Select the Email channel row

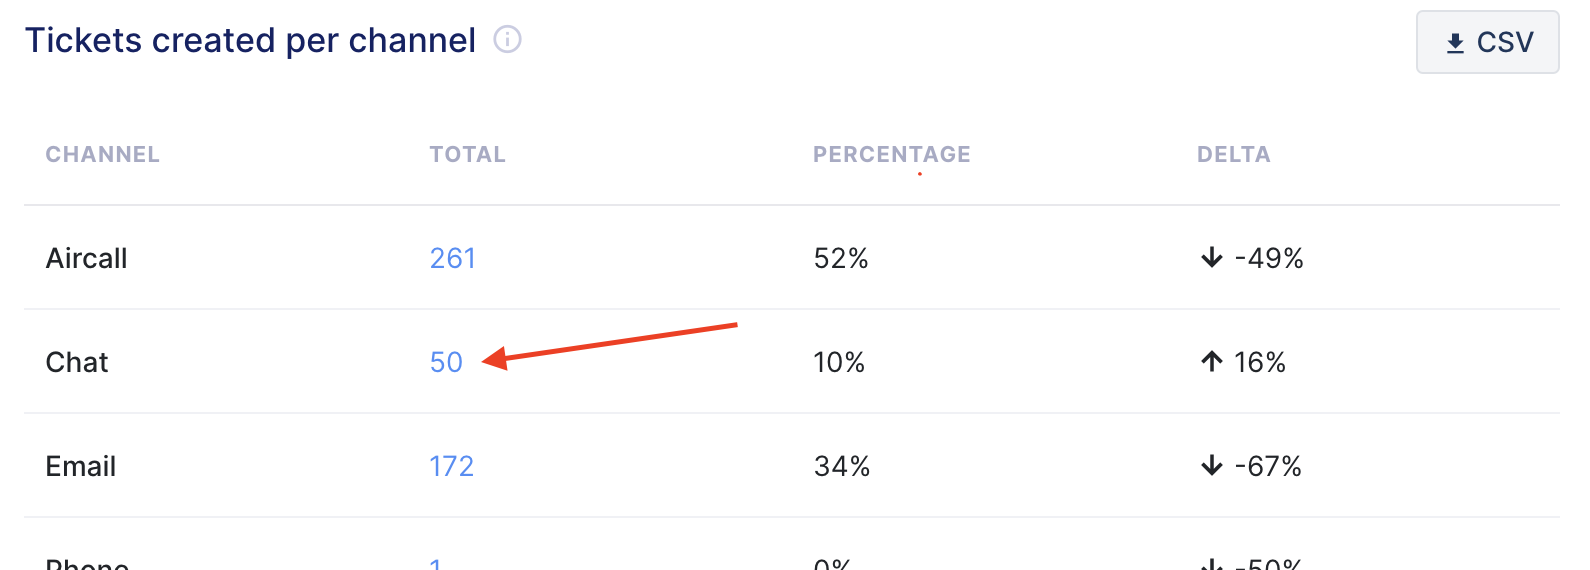coord(792,466)
